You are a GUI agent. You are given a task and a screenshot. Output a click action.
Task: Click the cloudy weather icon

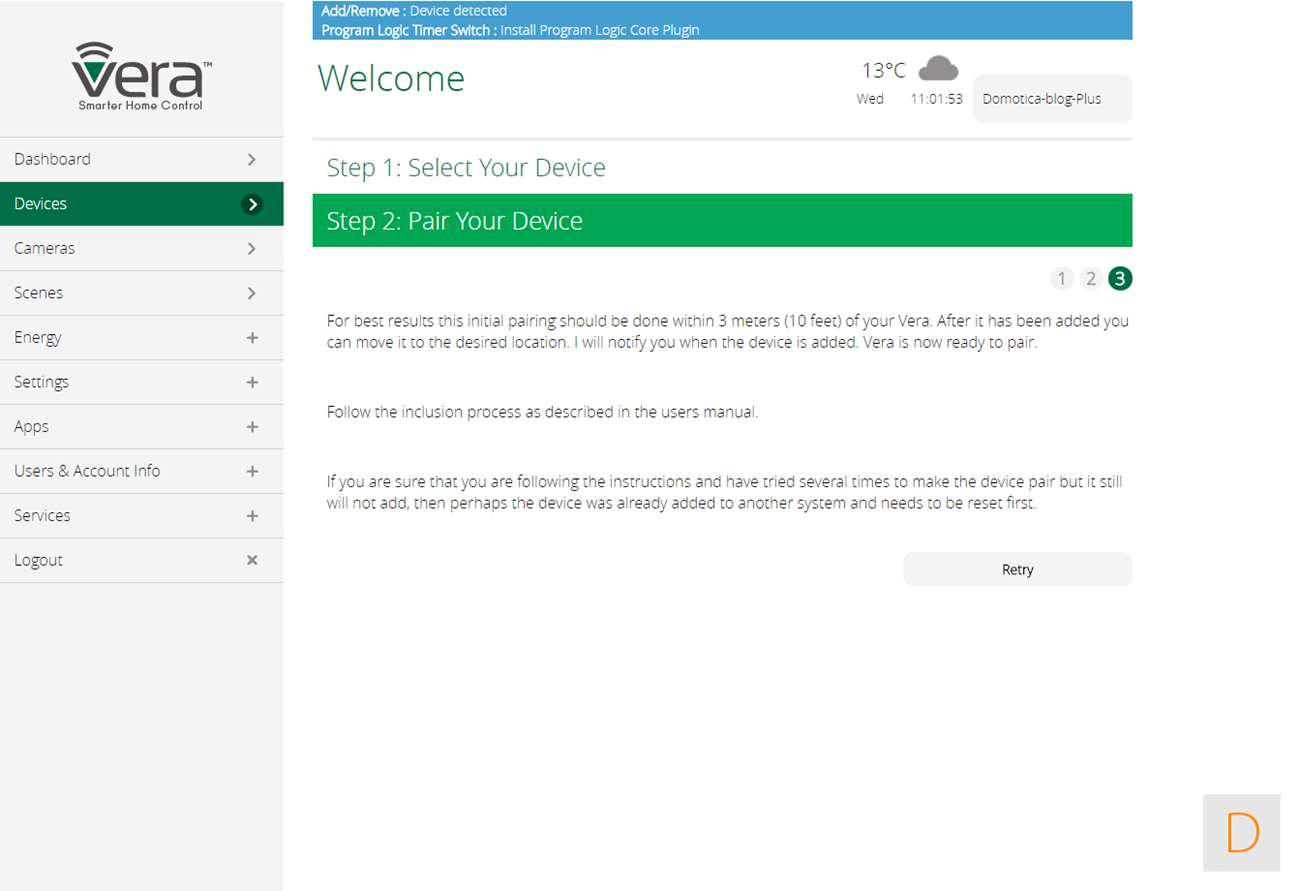pyautogui.click(x=938, y=69)
